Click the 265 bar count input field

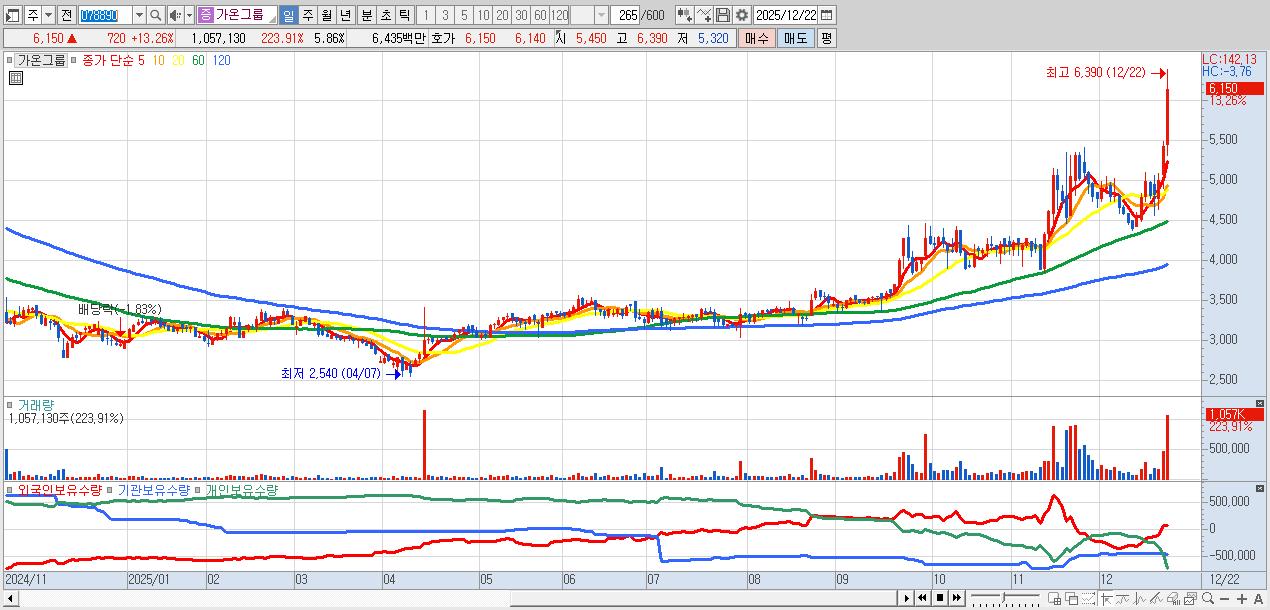pyautogui.click(x=625, y=15)
